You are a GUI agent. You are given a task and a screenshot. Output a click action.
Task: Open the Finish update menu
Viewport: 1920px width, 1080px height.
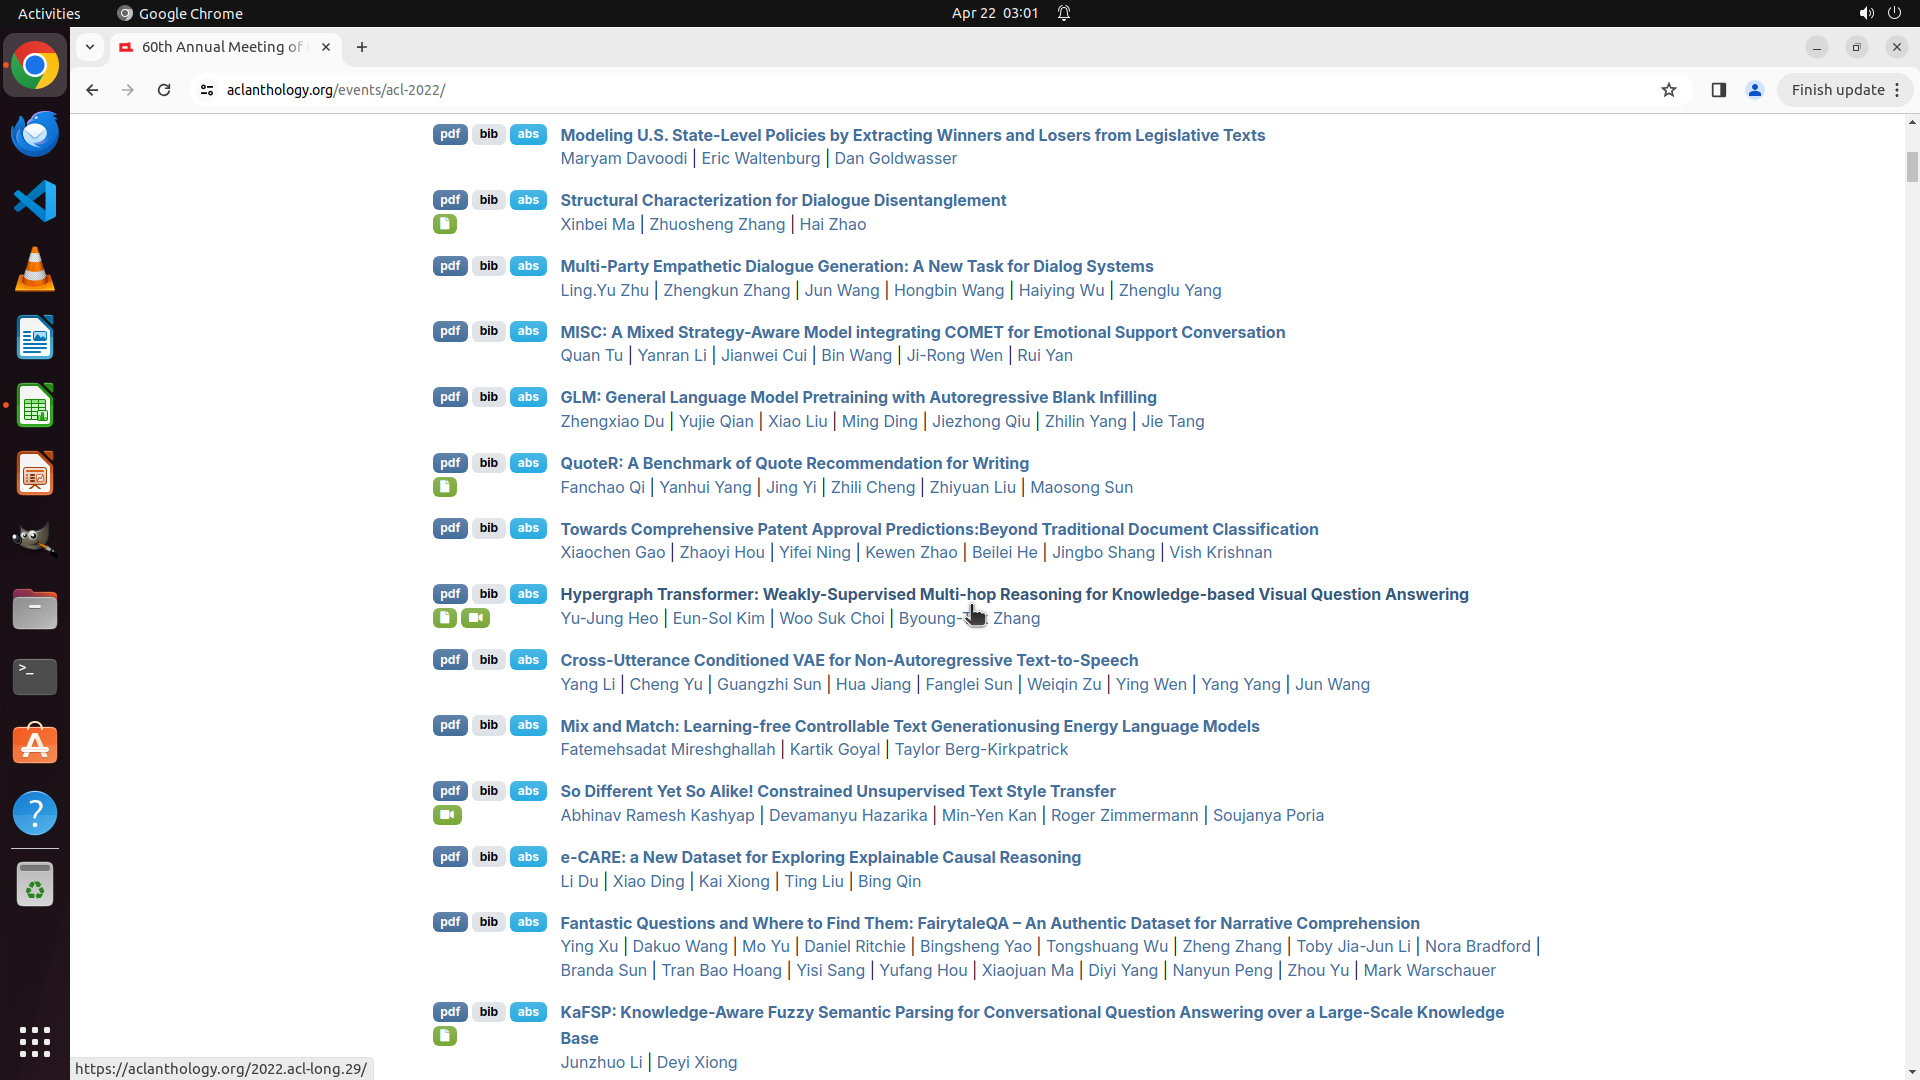(1845, 90)
